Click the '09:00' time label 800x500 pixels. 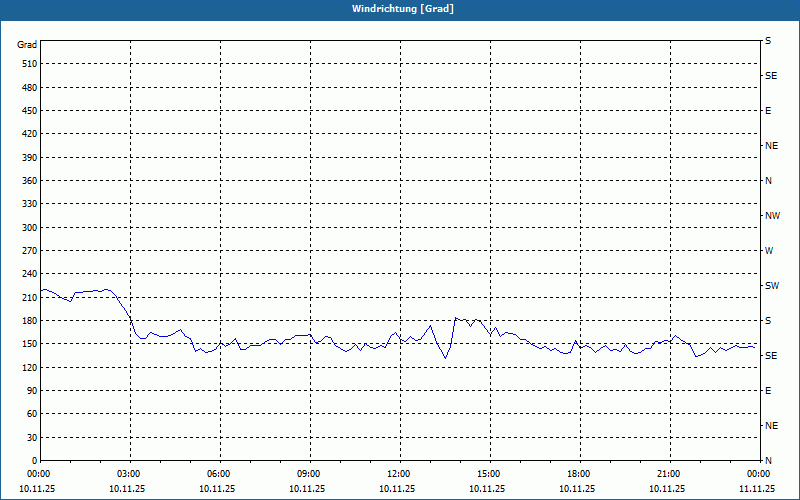(310, 474)
